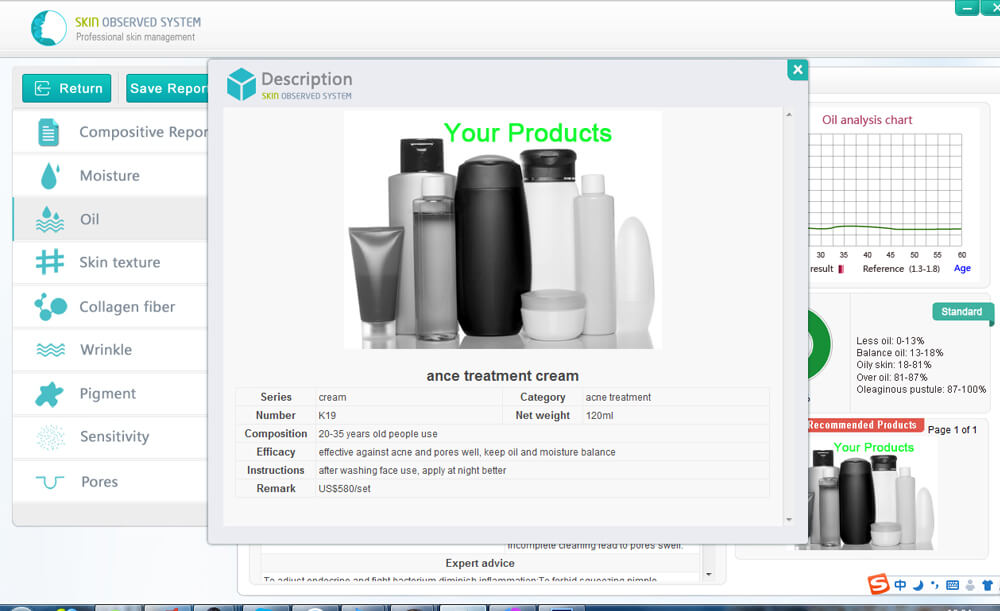Open the Sensitivity dotted circle icon
This screenshot has height=611, width=1000.
pos(50,437)
